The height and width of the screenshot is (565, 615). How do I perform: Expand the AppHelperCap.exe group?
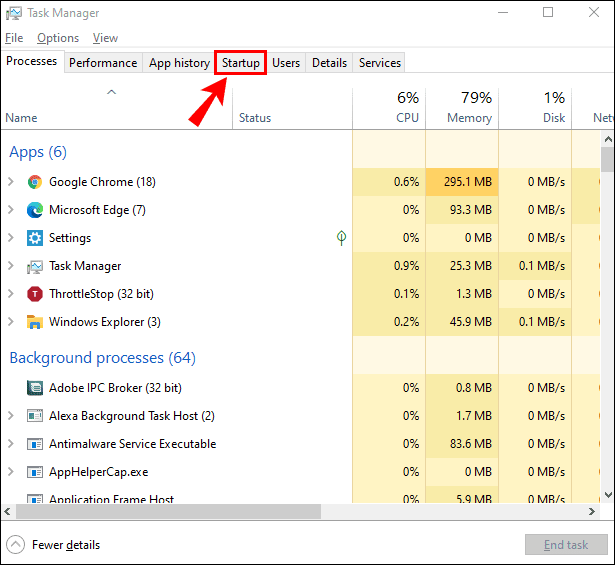[11, 472]
